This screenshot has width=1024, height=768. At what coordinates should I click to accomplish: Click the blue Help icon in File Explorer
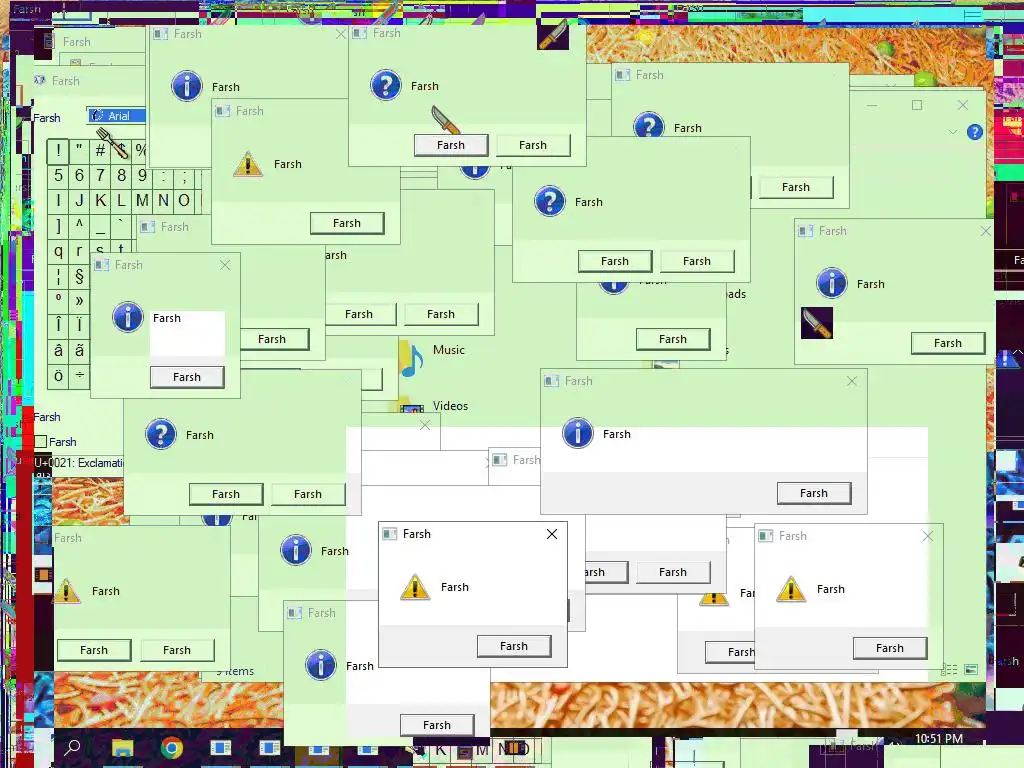(974, 132)
